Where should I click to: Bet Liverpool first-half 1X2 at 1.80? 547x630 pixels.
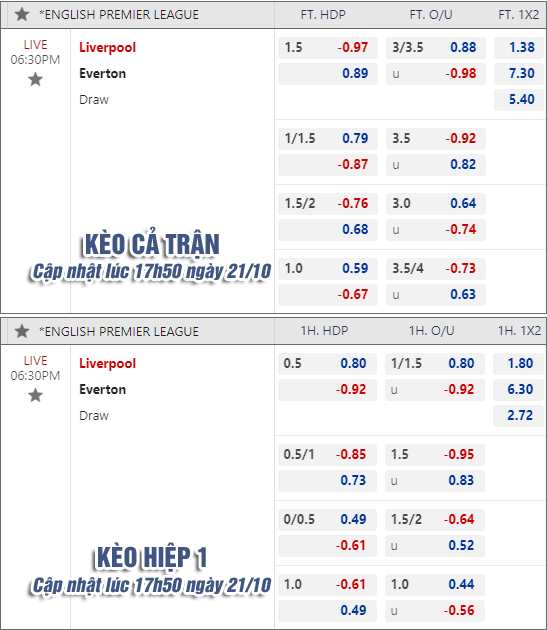pyautogui.click(x=518, y=364)
